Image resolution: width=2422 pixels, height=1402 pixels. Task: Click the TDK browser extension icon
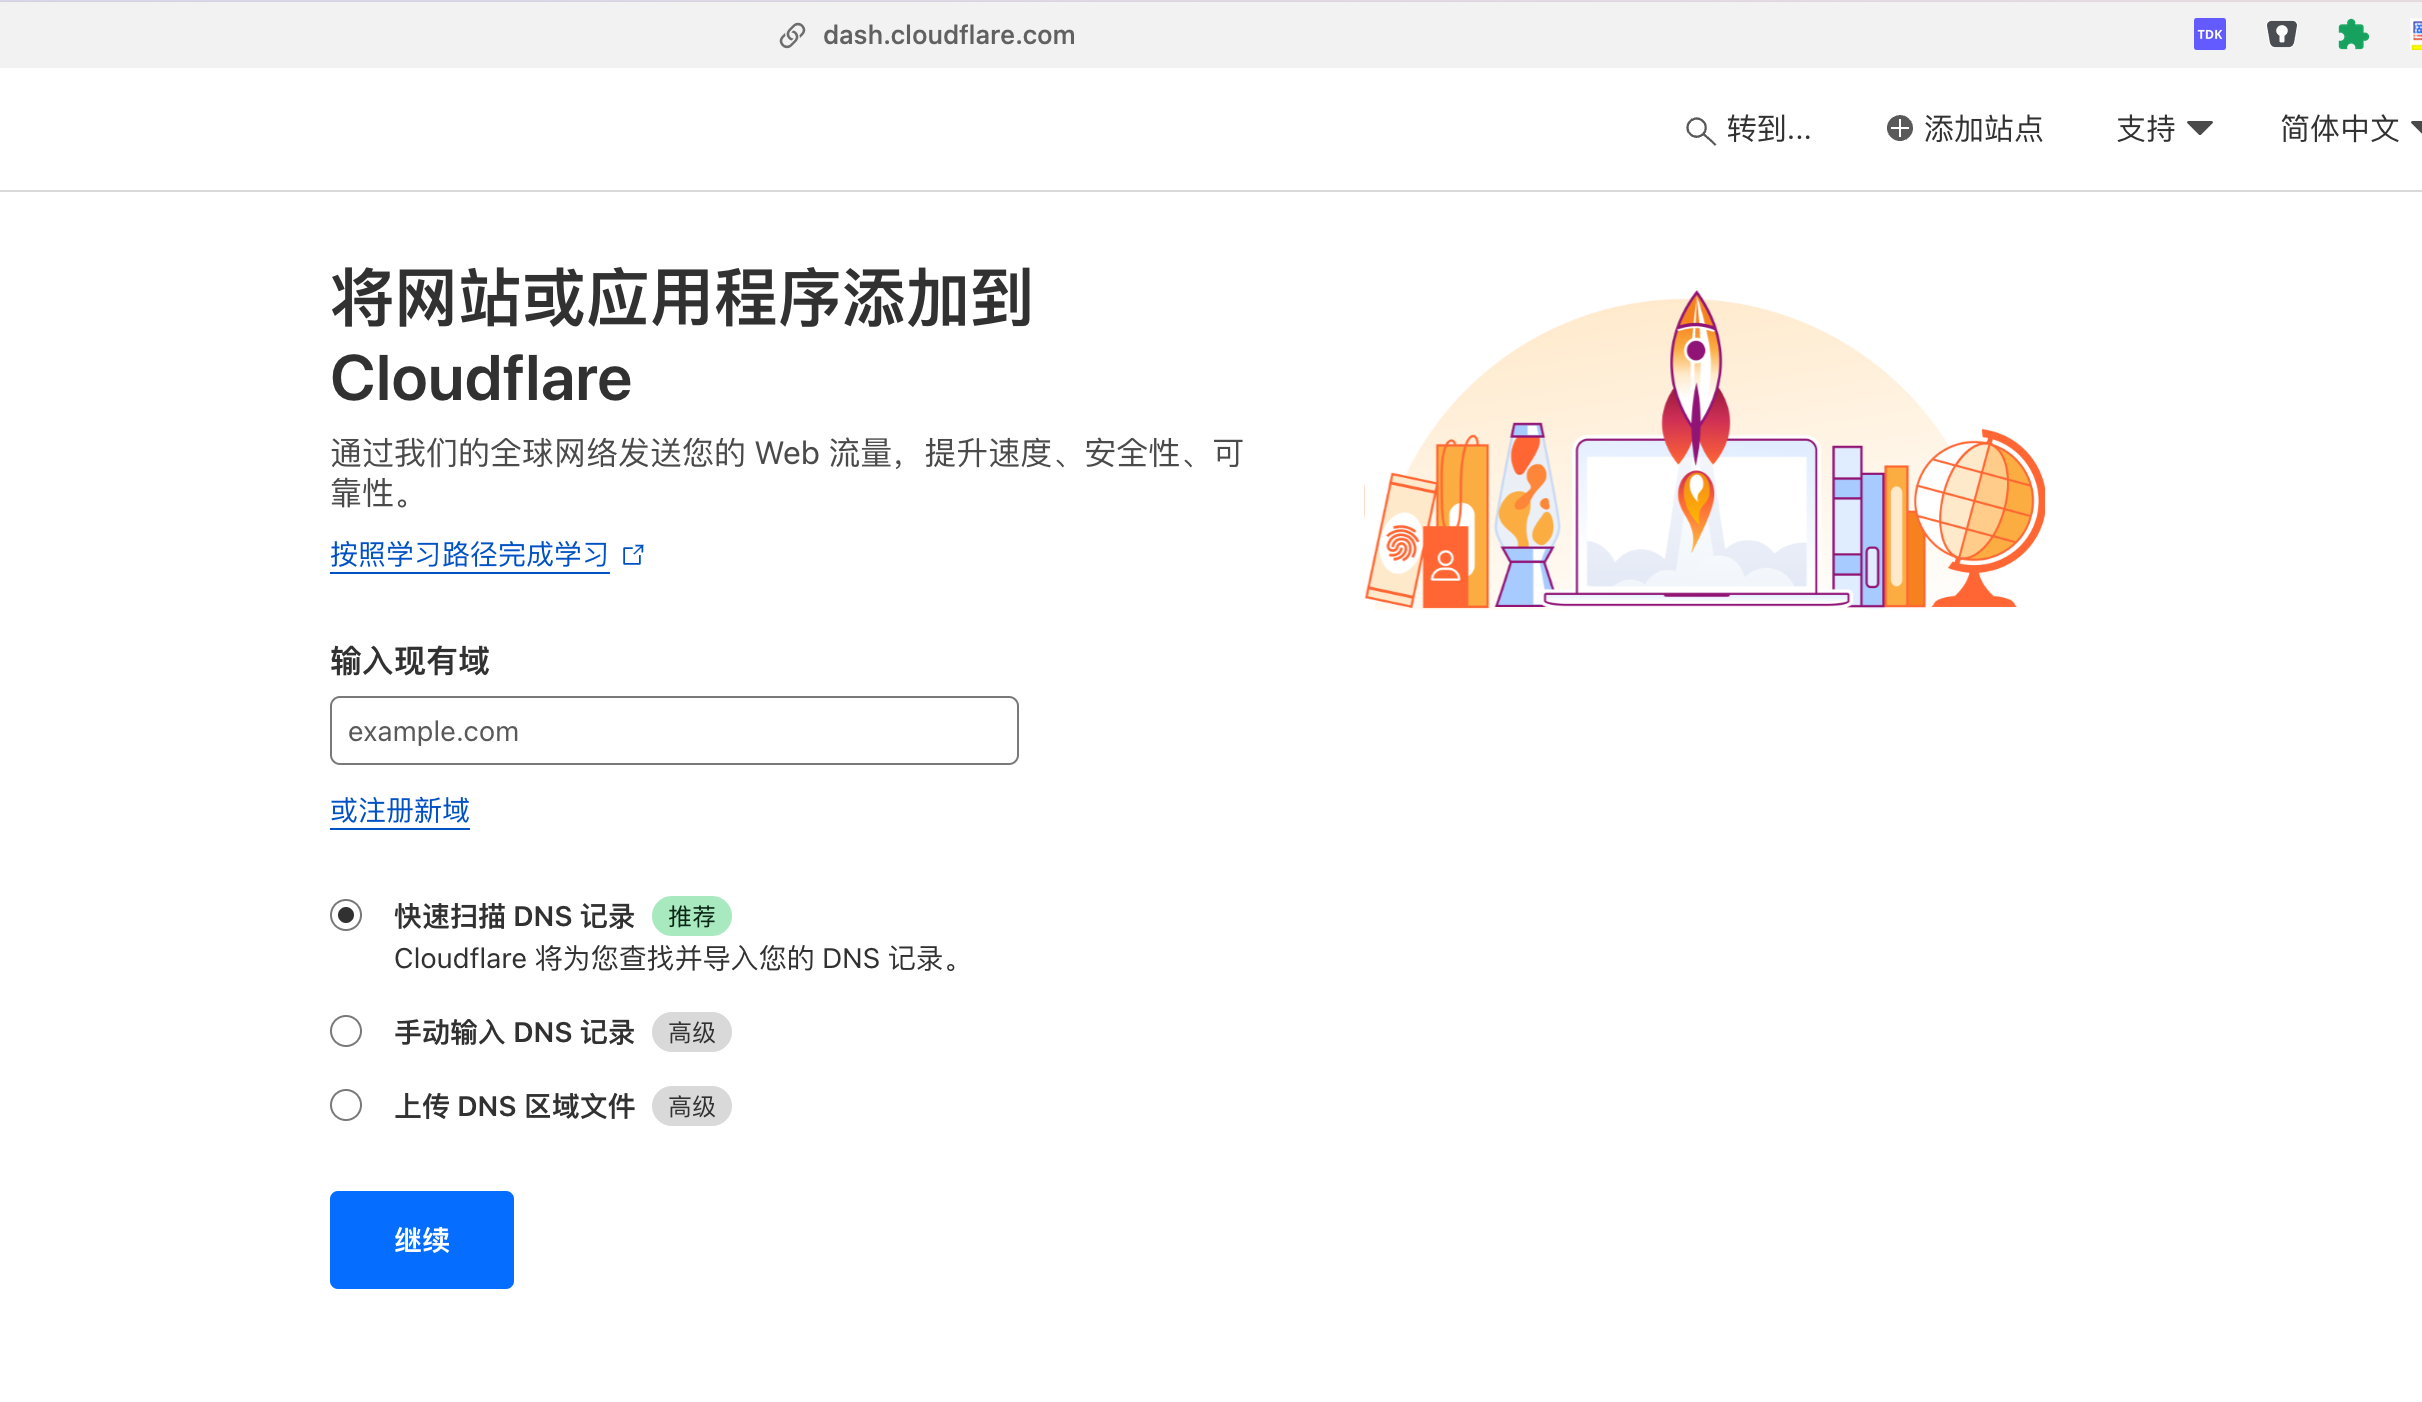click(x=2209, y=35)
